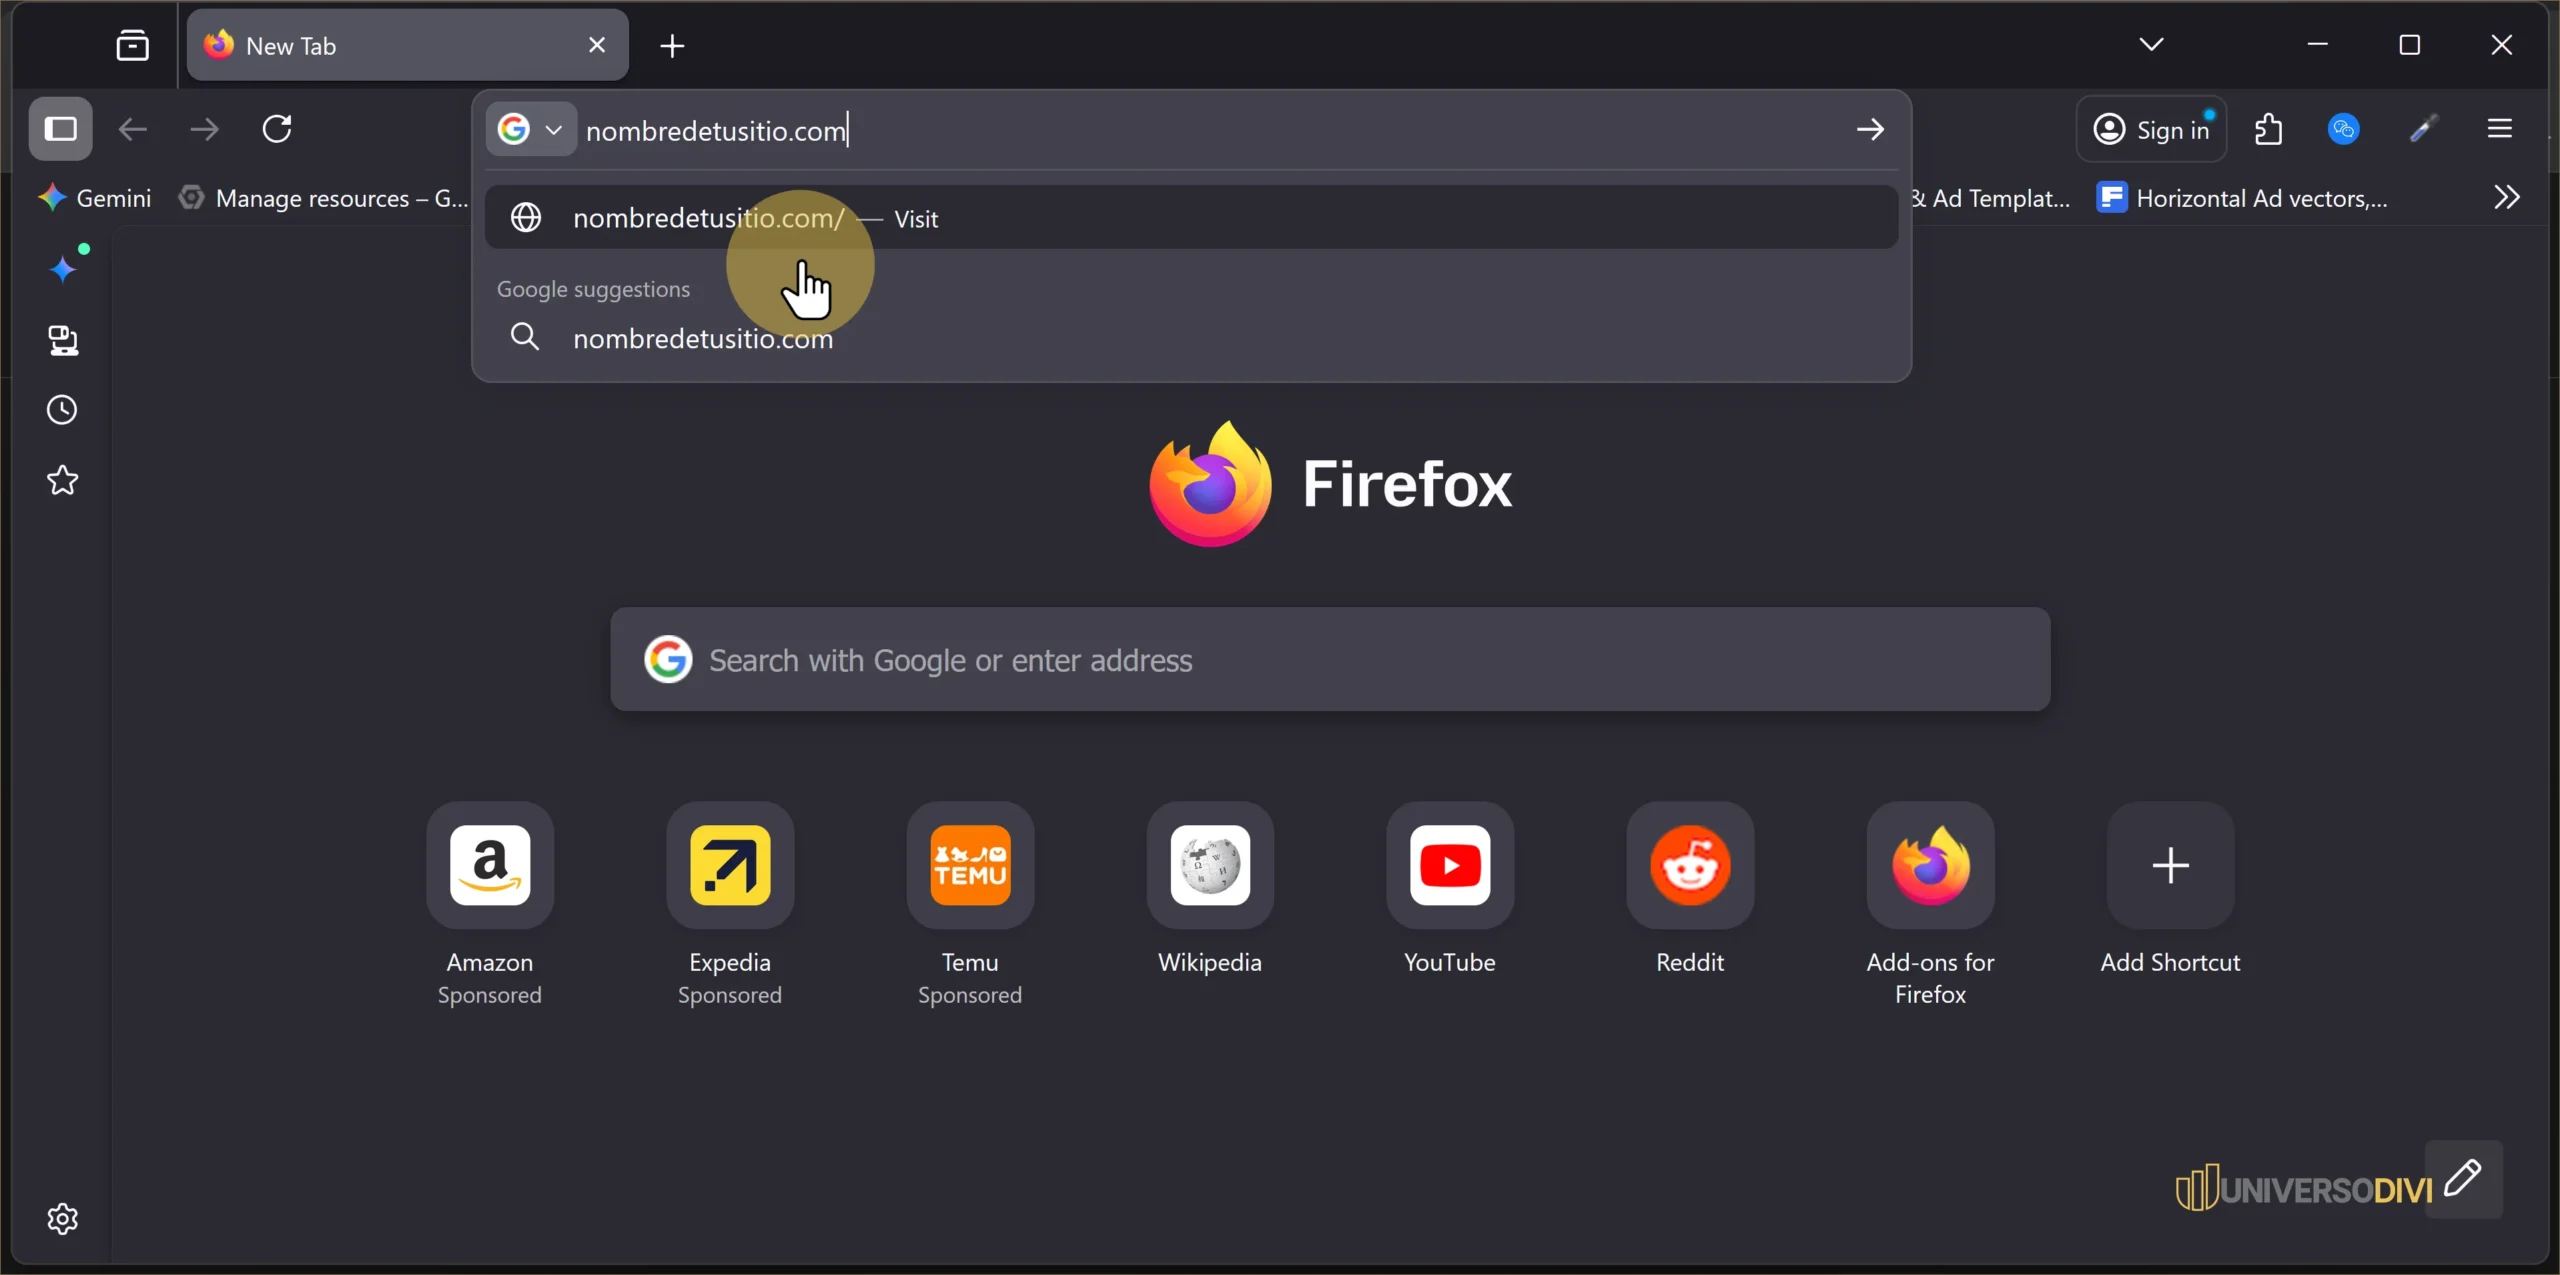Select the New Tab tab
This screenshot has width=2560, height=1275.
coord(408,46)
